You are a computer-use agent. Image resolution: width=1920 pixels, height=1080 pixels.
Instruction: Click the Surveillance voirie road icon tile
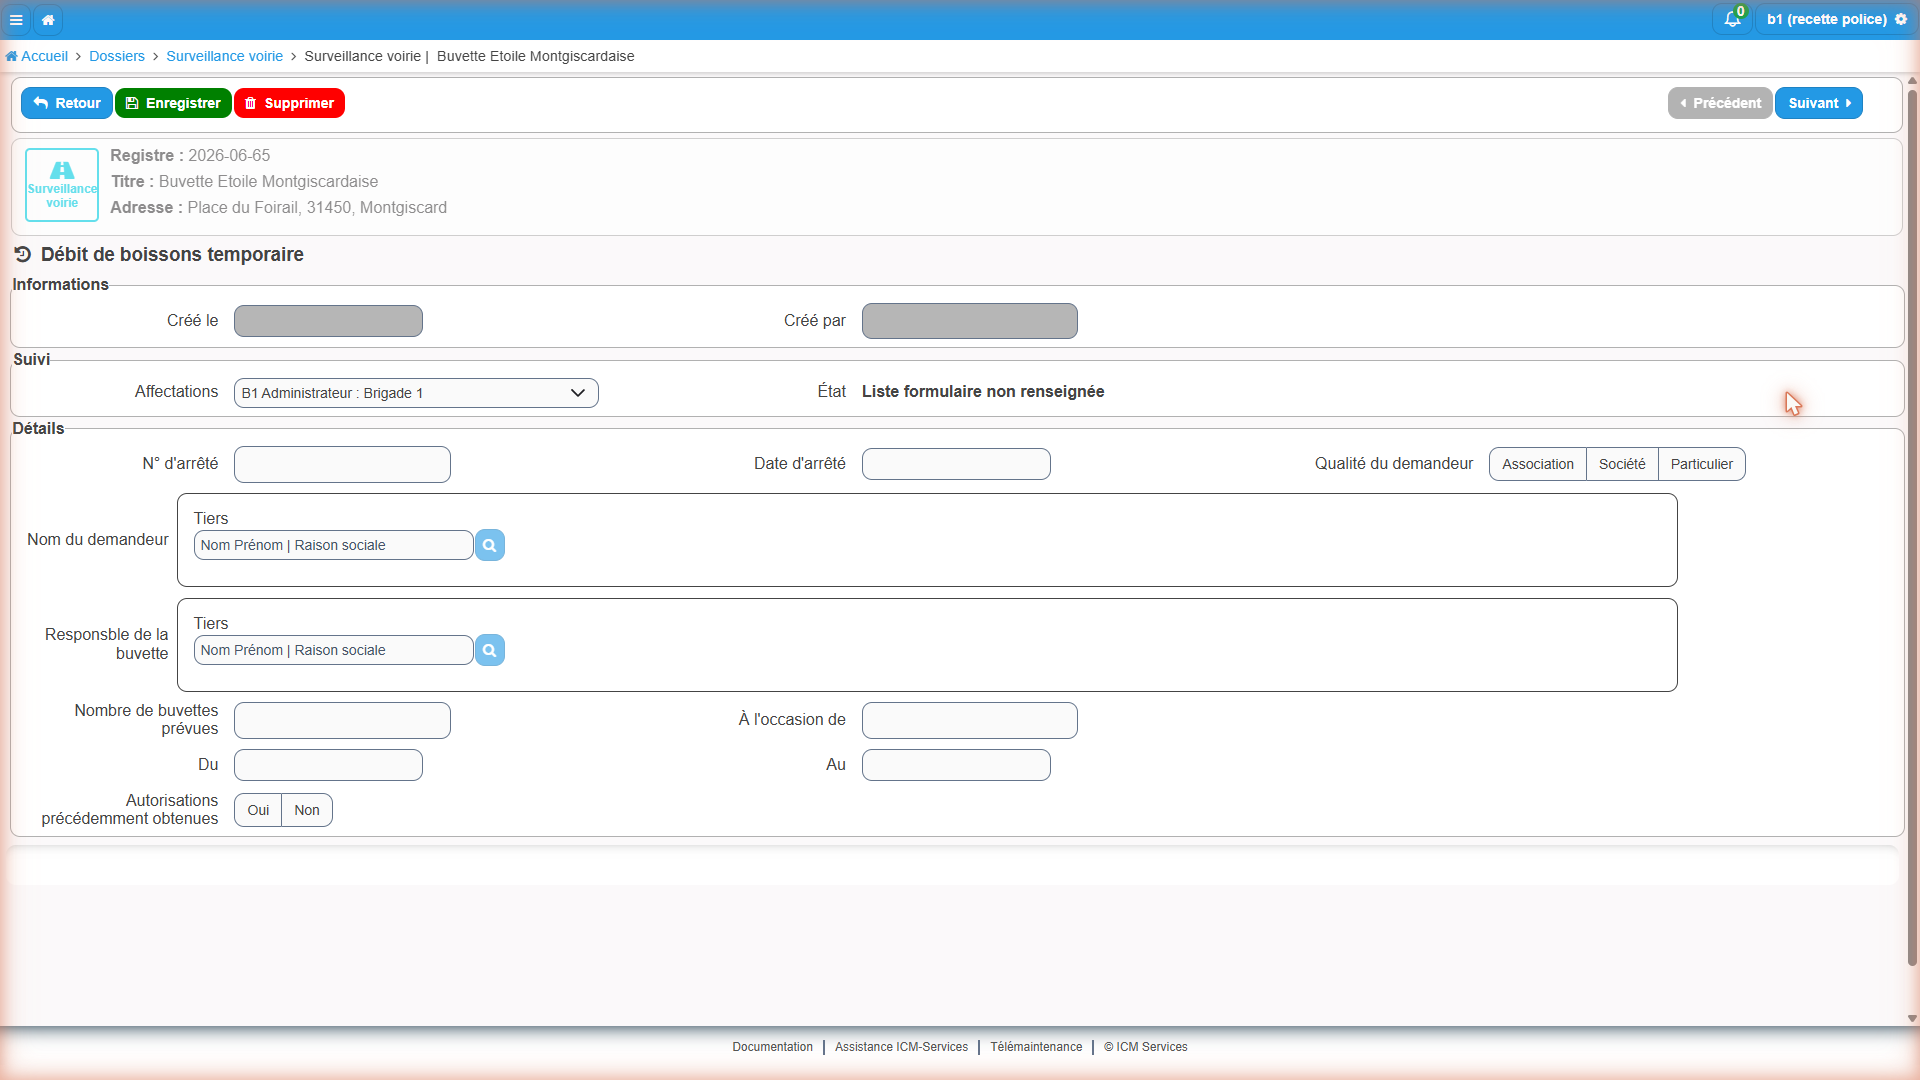tap(62, 185)
